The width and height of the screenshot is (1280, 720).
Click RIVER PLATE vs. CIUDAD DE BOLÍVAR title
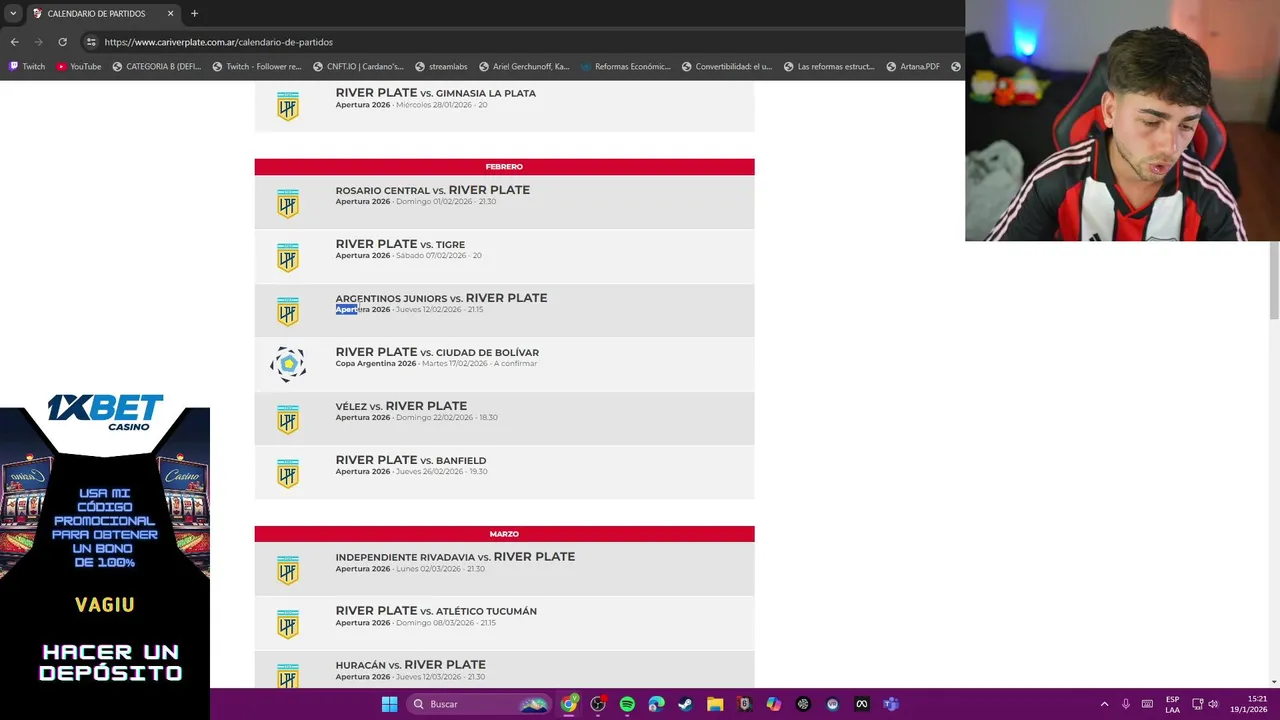coord(437,352)
